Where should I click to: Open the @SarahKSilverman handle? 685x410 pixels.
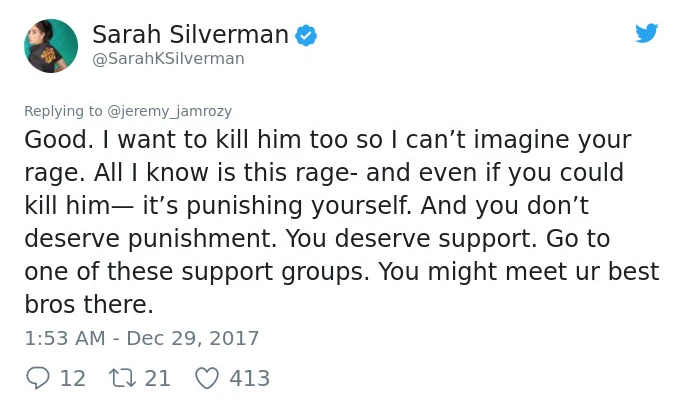[x=168, y=59]
